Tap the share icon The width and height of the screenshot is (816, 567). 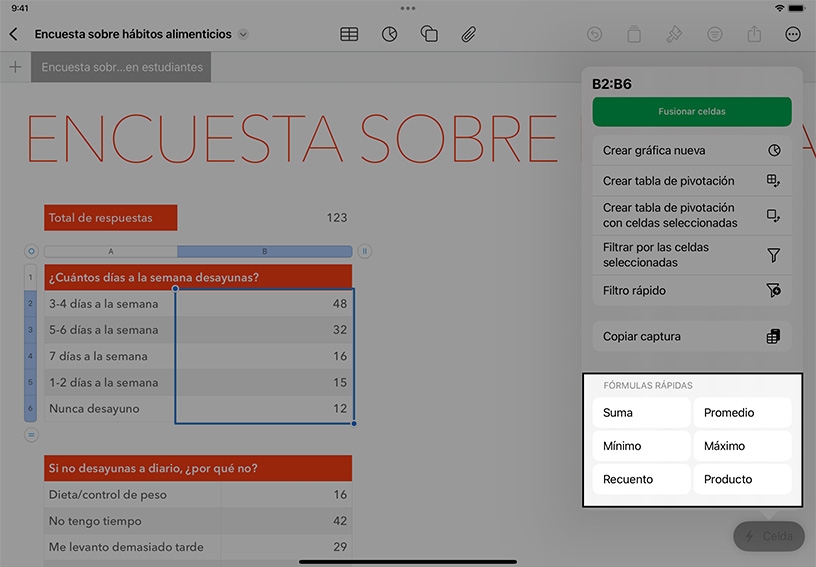pyautogui.click(x=754, y=34)
